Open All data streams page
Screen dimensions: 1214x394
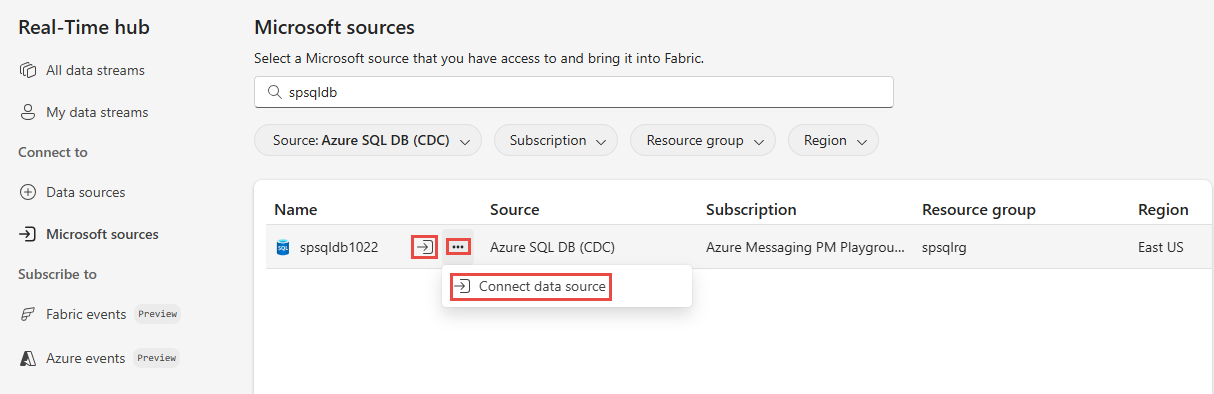95,71
